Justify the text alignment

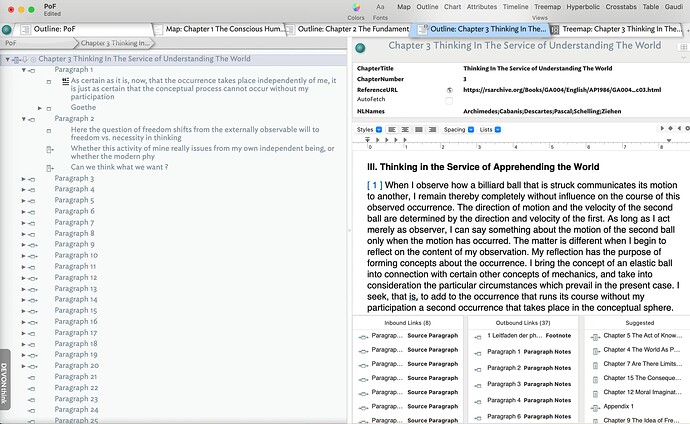(419, 129)
